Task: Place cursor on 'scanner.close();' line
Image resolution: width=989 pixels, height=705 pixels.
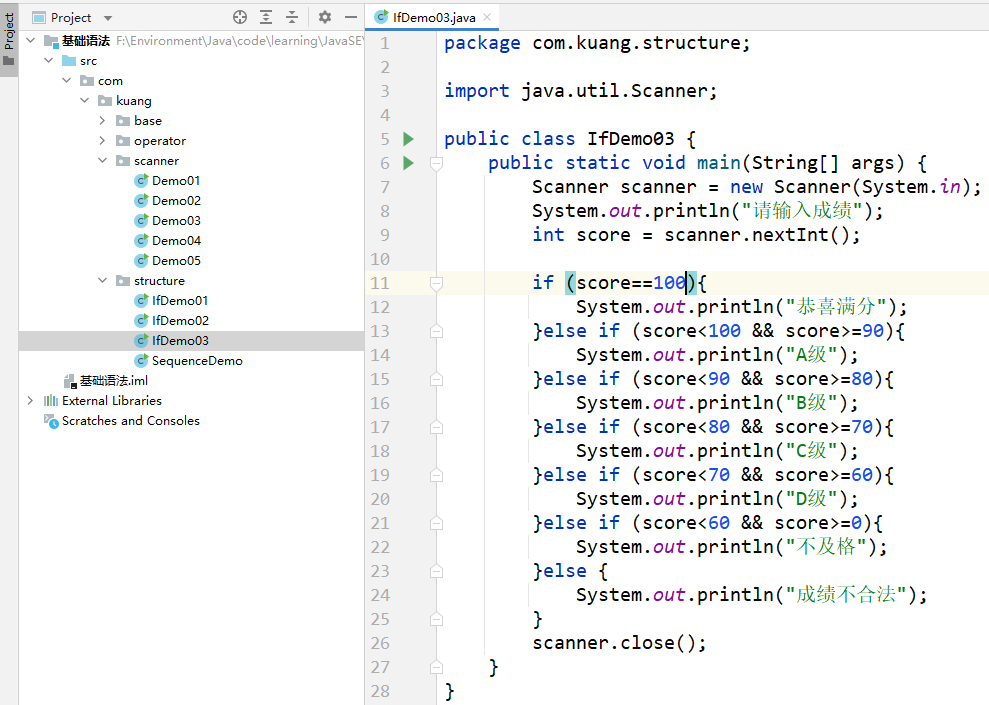Action: point(619,643)
